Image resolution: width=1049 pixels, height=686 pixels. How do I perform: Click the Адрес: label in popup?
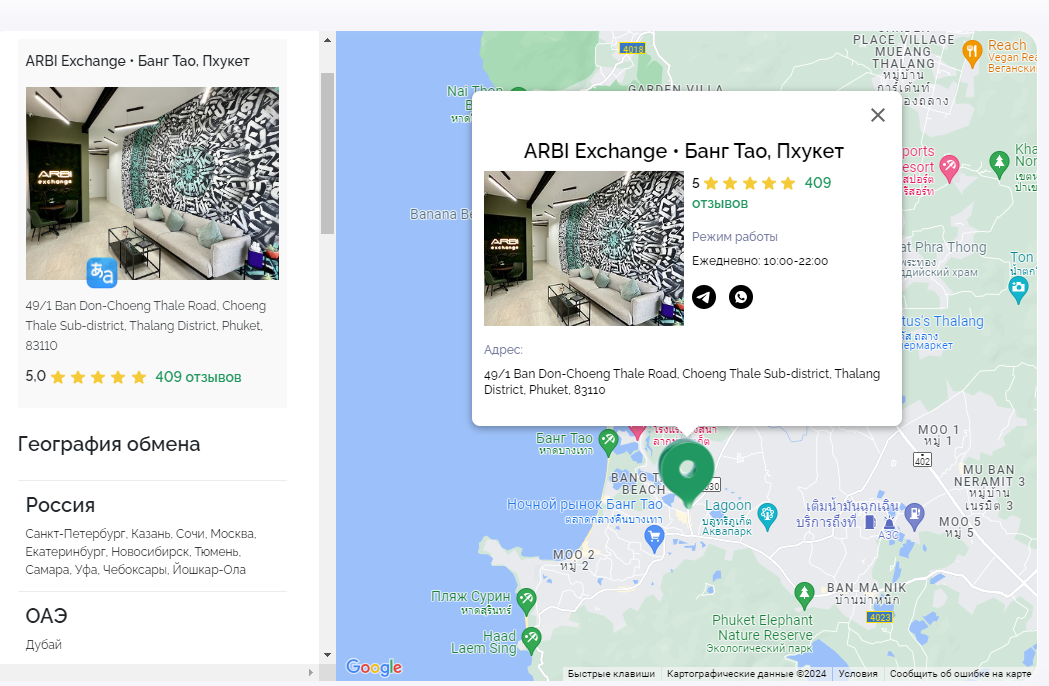point(503,349)
